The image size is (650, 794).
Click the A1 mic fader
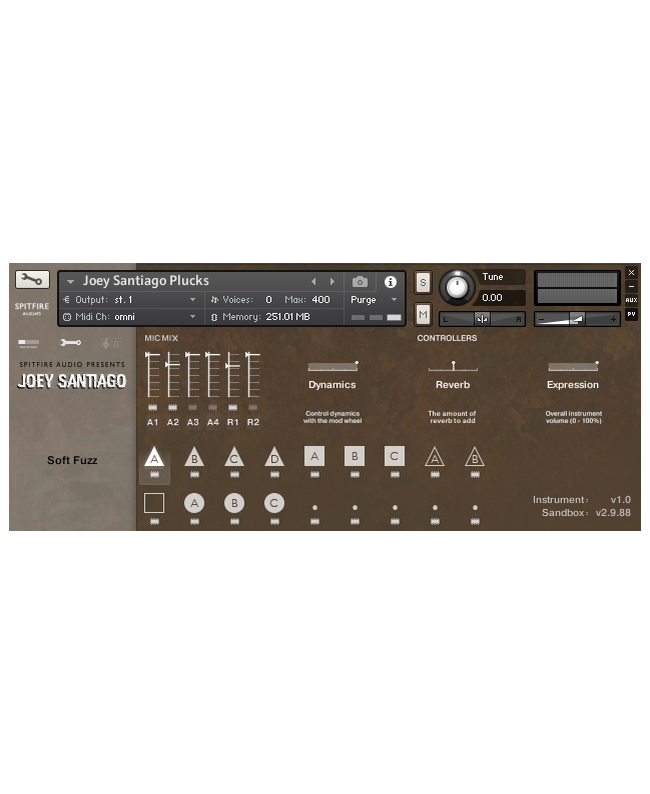pos(153,375)
